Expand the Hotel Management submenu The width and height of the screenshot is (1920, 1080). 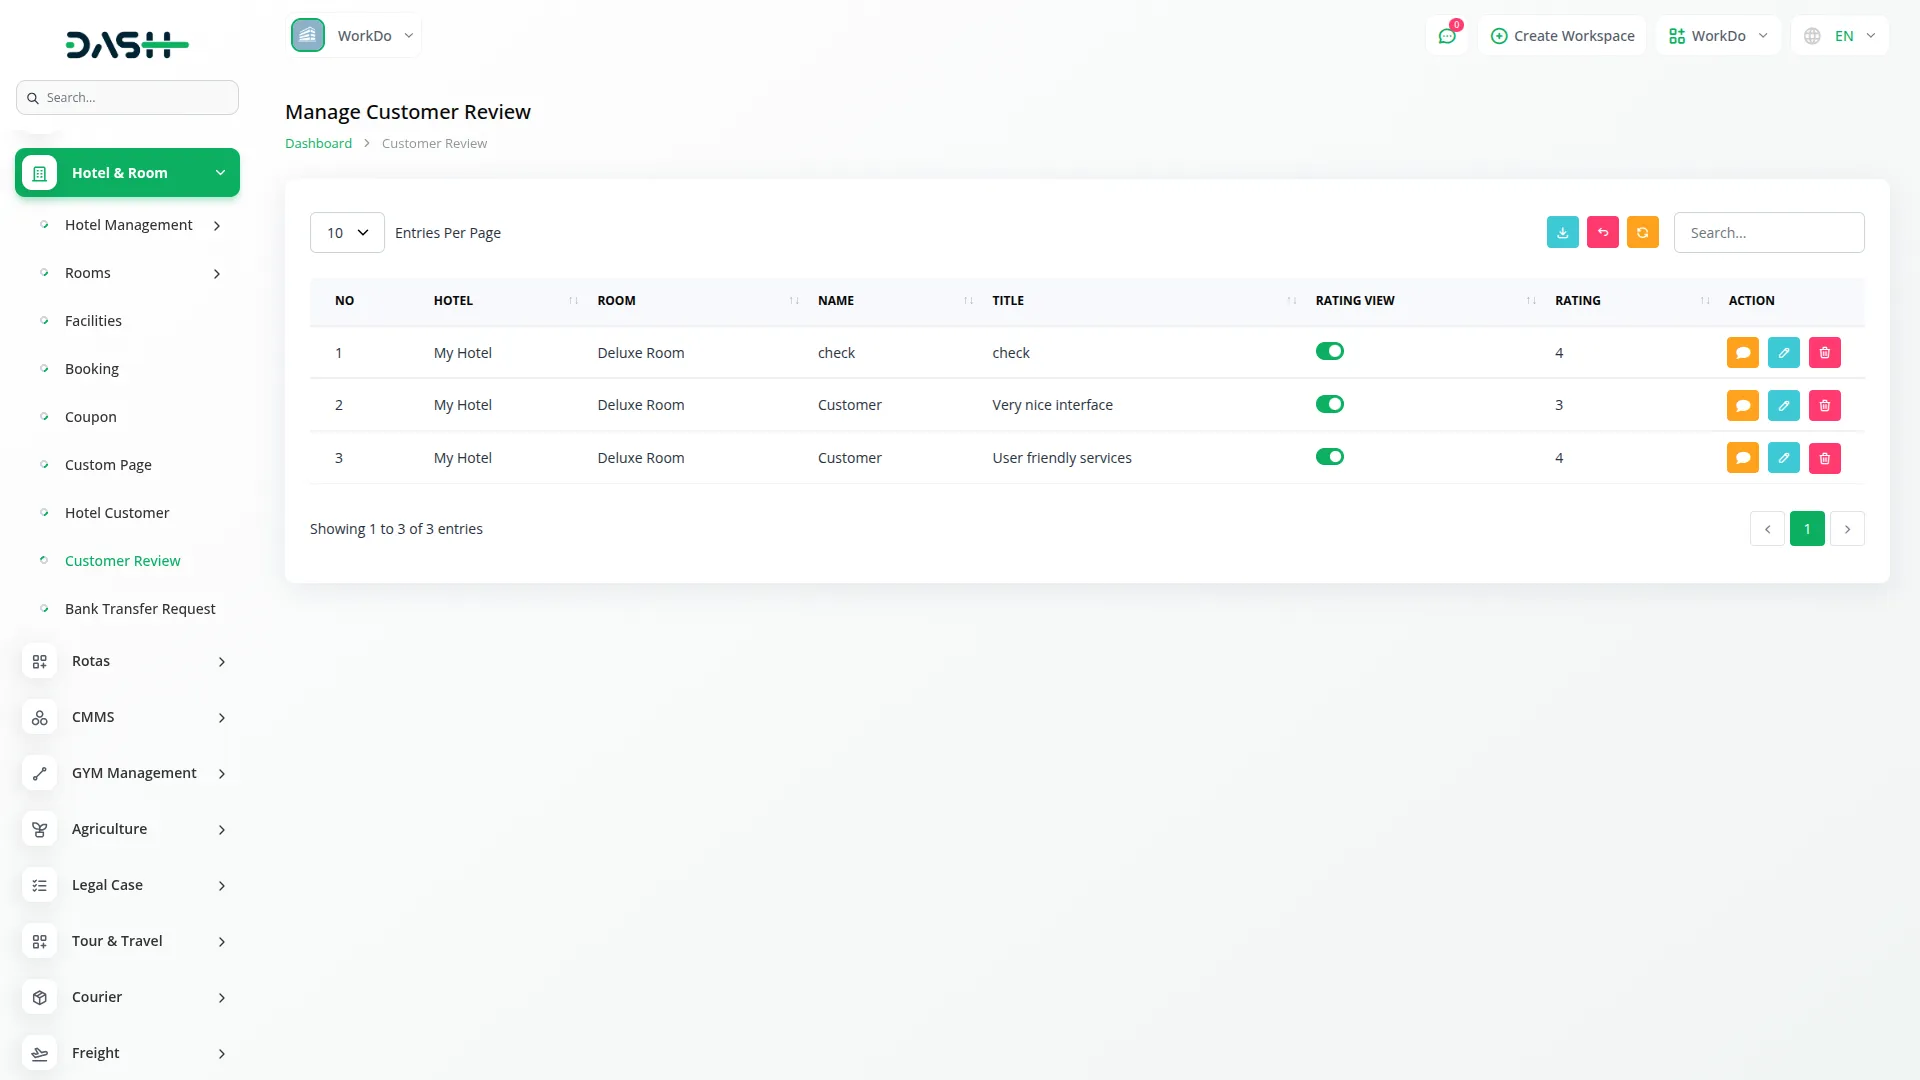click(130, 225)
